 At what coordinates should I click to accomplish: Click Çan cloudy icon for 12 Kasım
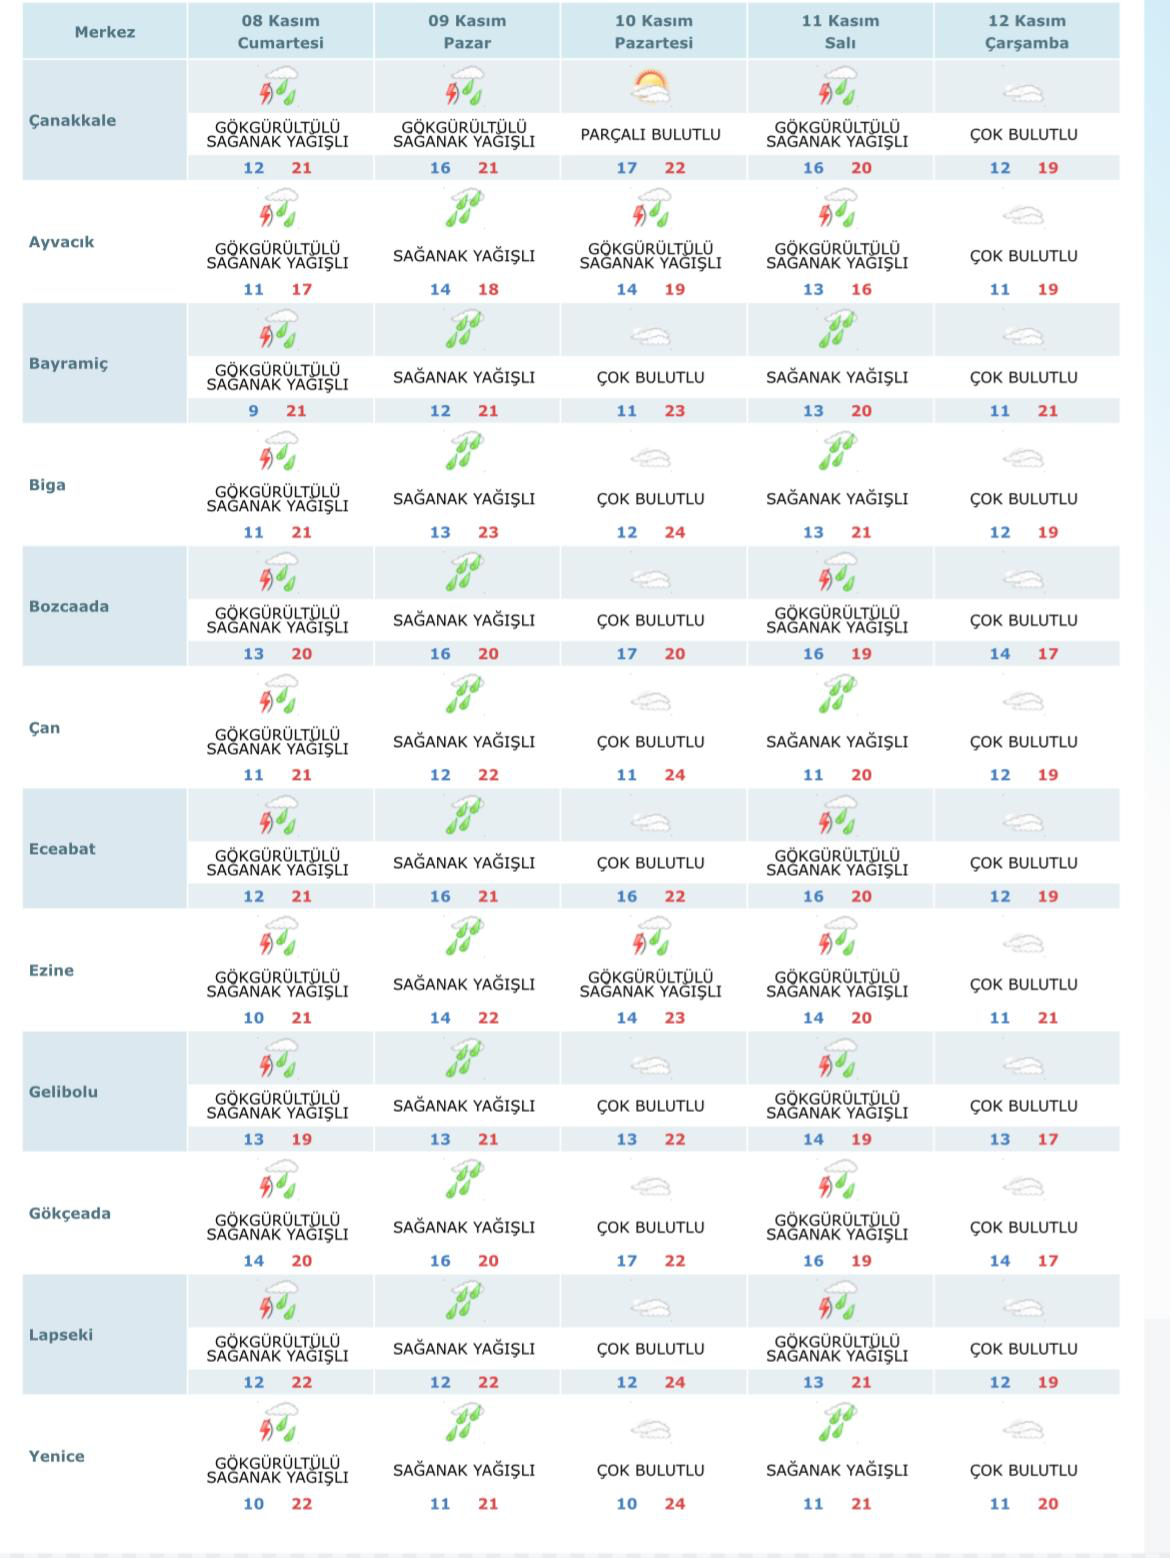(x=1023, y=701)
